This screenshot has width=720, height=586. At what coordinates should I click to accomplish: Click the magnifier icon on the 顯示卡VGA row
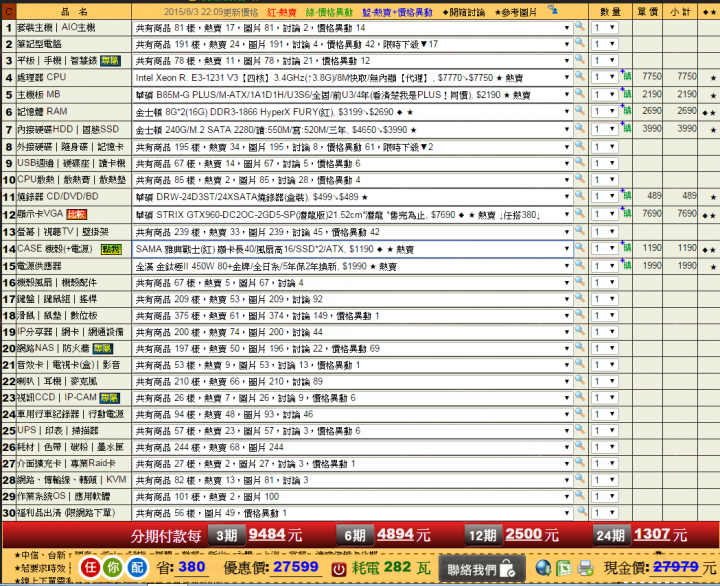click(580, 214)
